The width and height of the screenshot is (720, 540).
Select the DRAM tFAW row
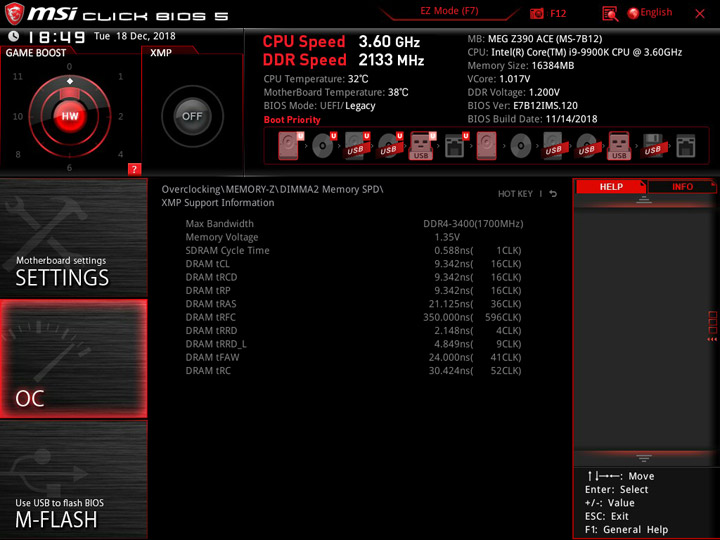pyautogui.click(x=354, y=357)
